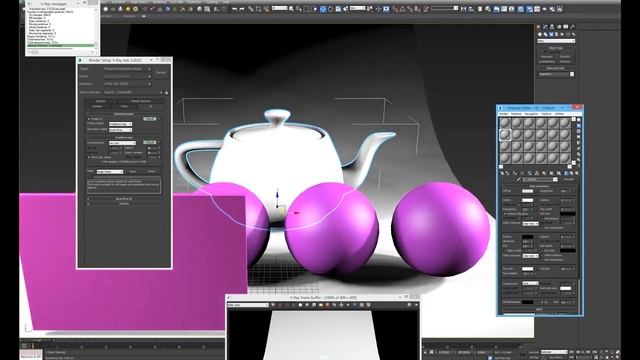Image resolution: width=640 pixels, height=360 pixels.
Task: Click object color swatch in Name and Color
Action: click(x=572, y=74)
